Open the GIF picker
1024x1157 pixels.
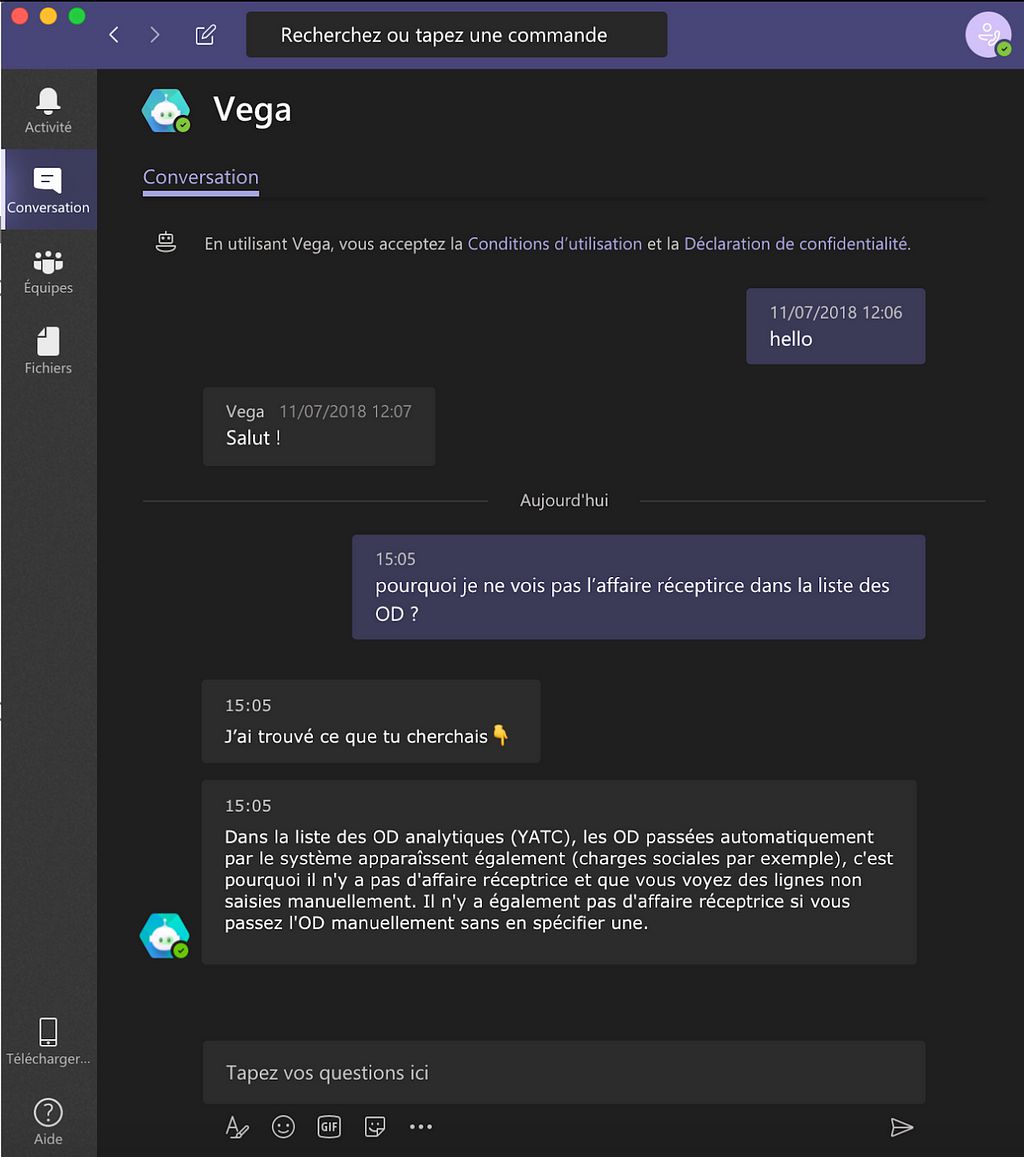pos(329,1127)
